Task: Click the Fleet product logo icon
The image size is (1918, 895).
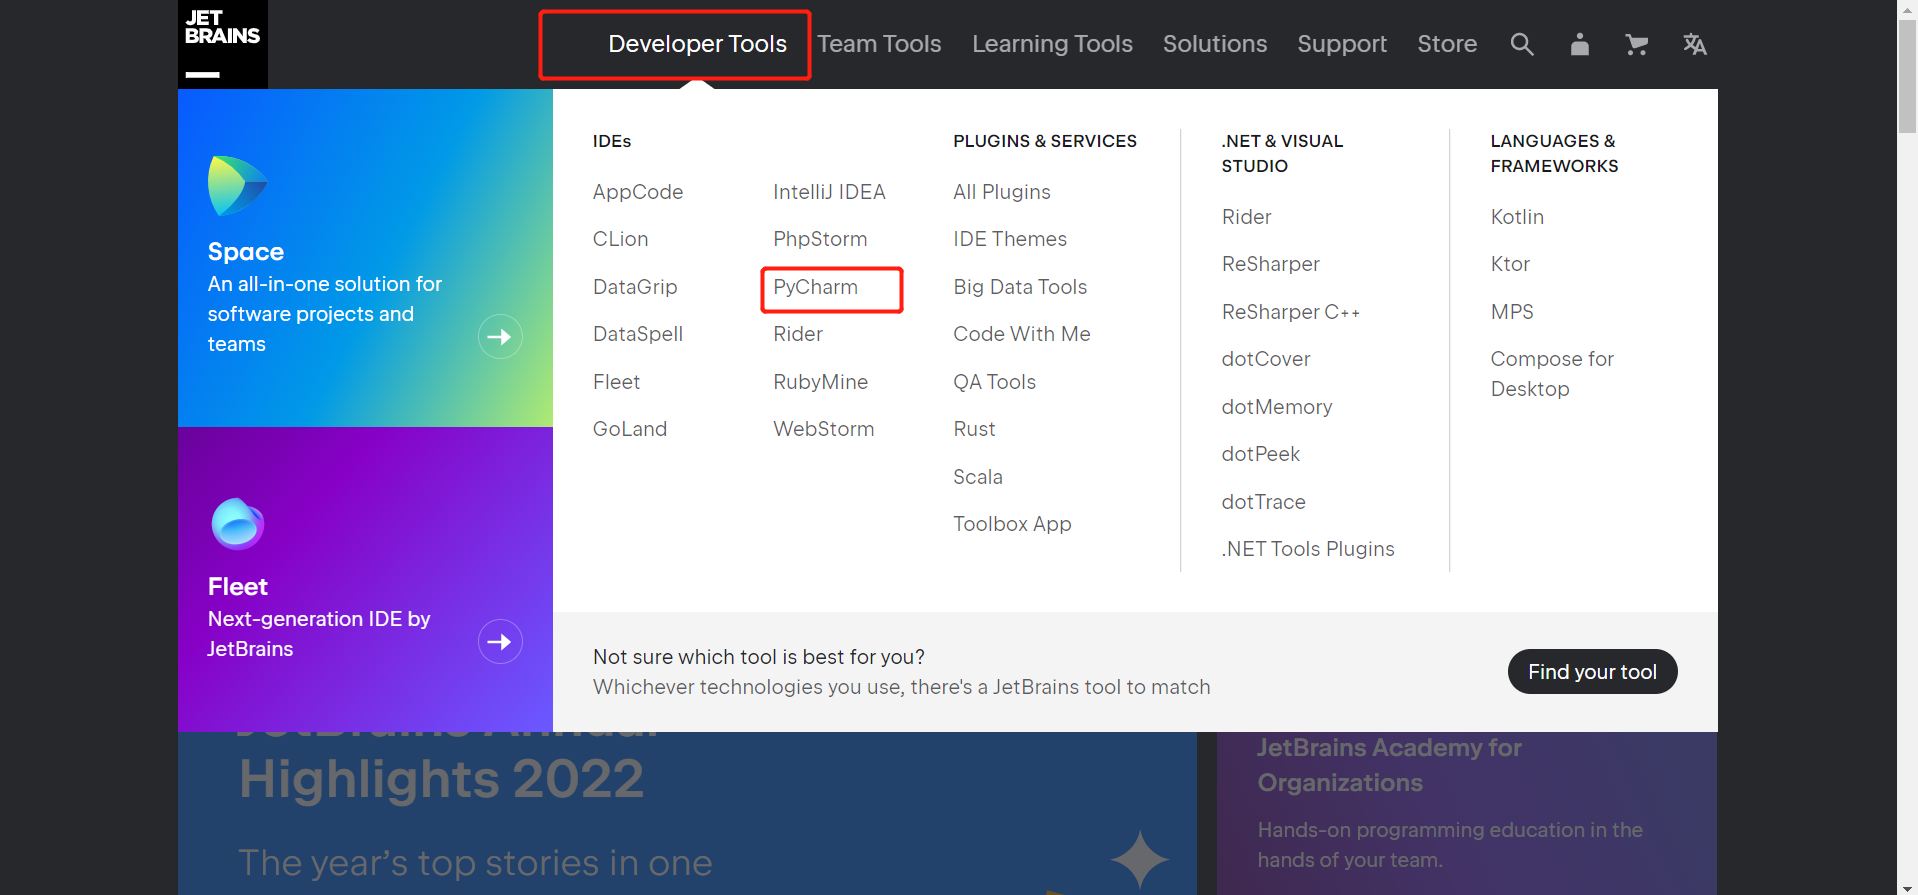Action: [x=238, y=523]
